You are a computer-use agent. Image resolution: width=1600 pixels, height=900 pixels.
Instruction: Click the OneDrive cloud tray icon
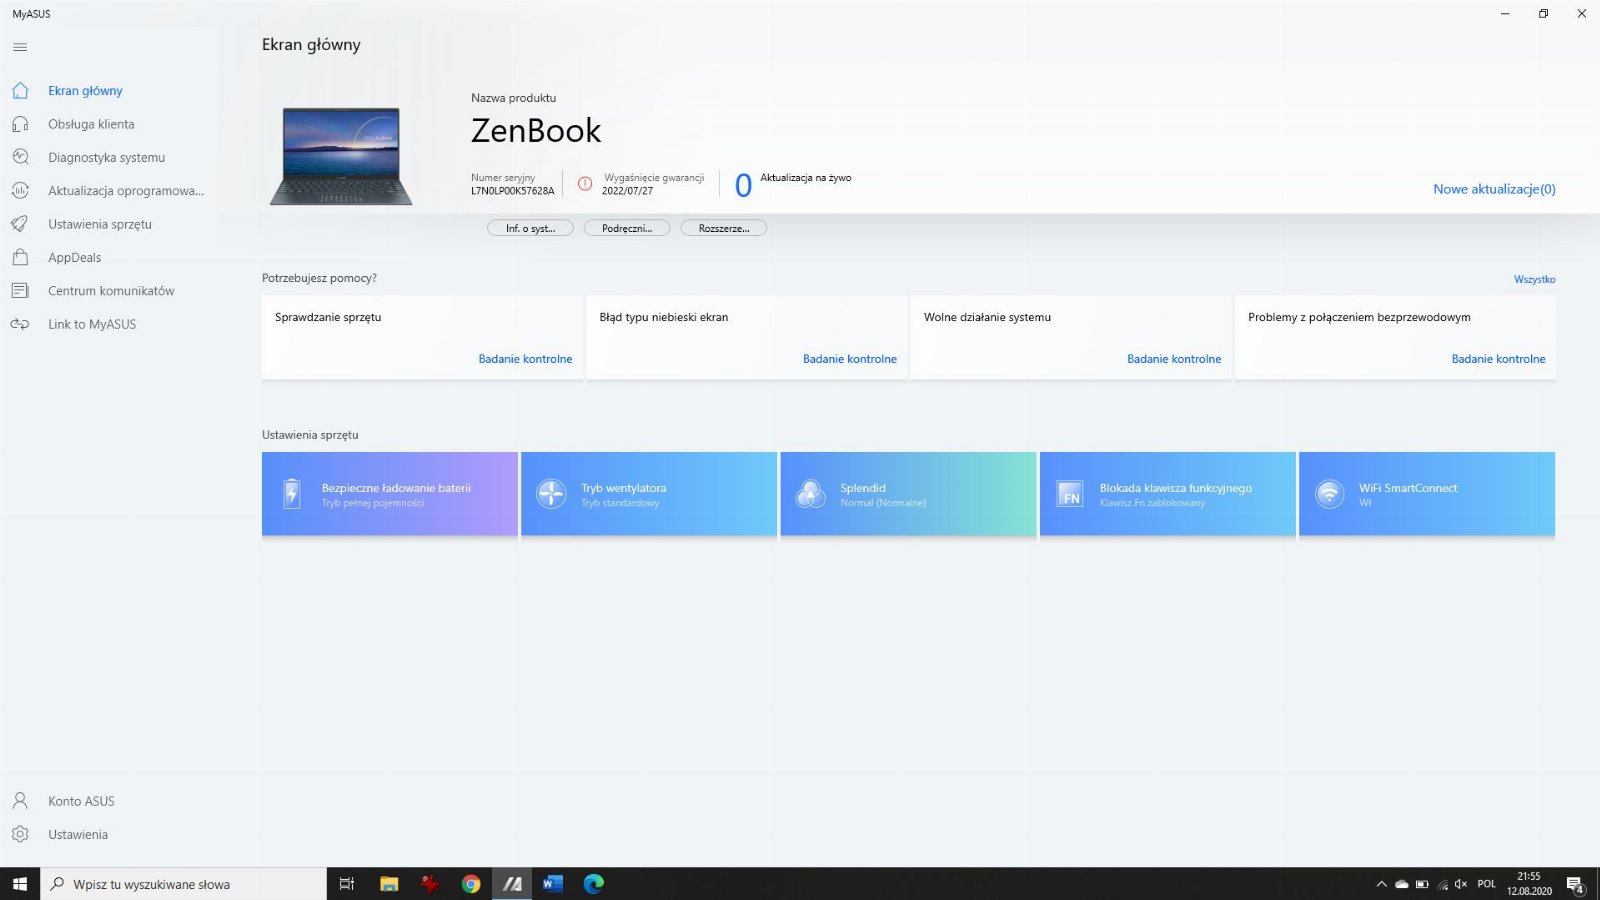(x=1402, y=884)
